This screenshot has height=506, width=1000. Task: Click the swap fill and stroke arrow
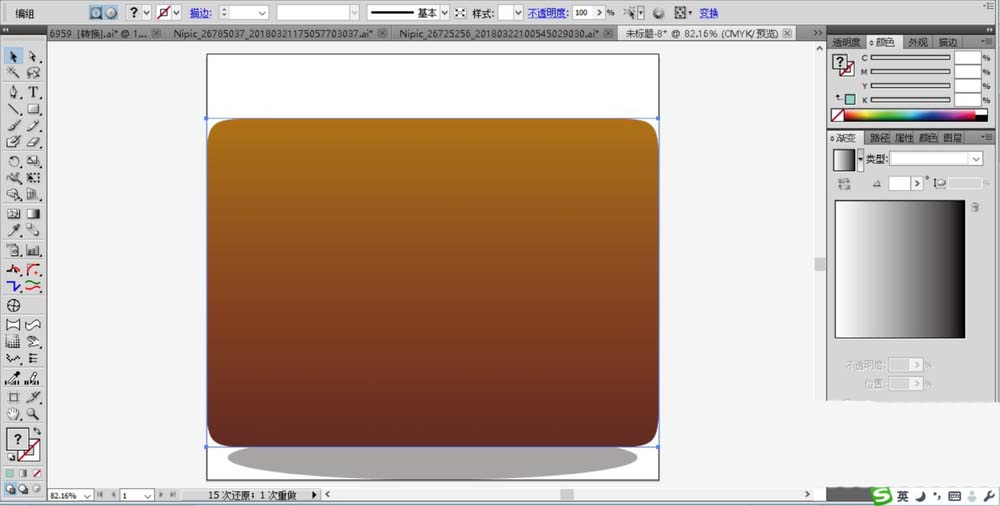tap(37, 431)
